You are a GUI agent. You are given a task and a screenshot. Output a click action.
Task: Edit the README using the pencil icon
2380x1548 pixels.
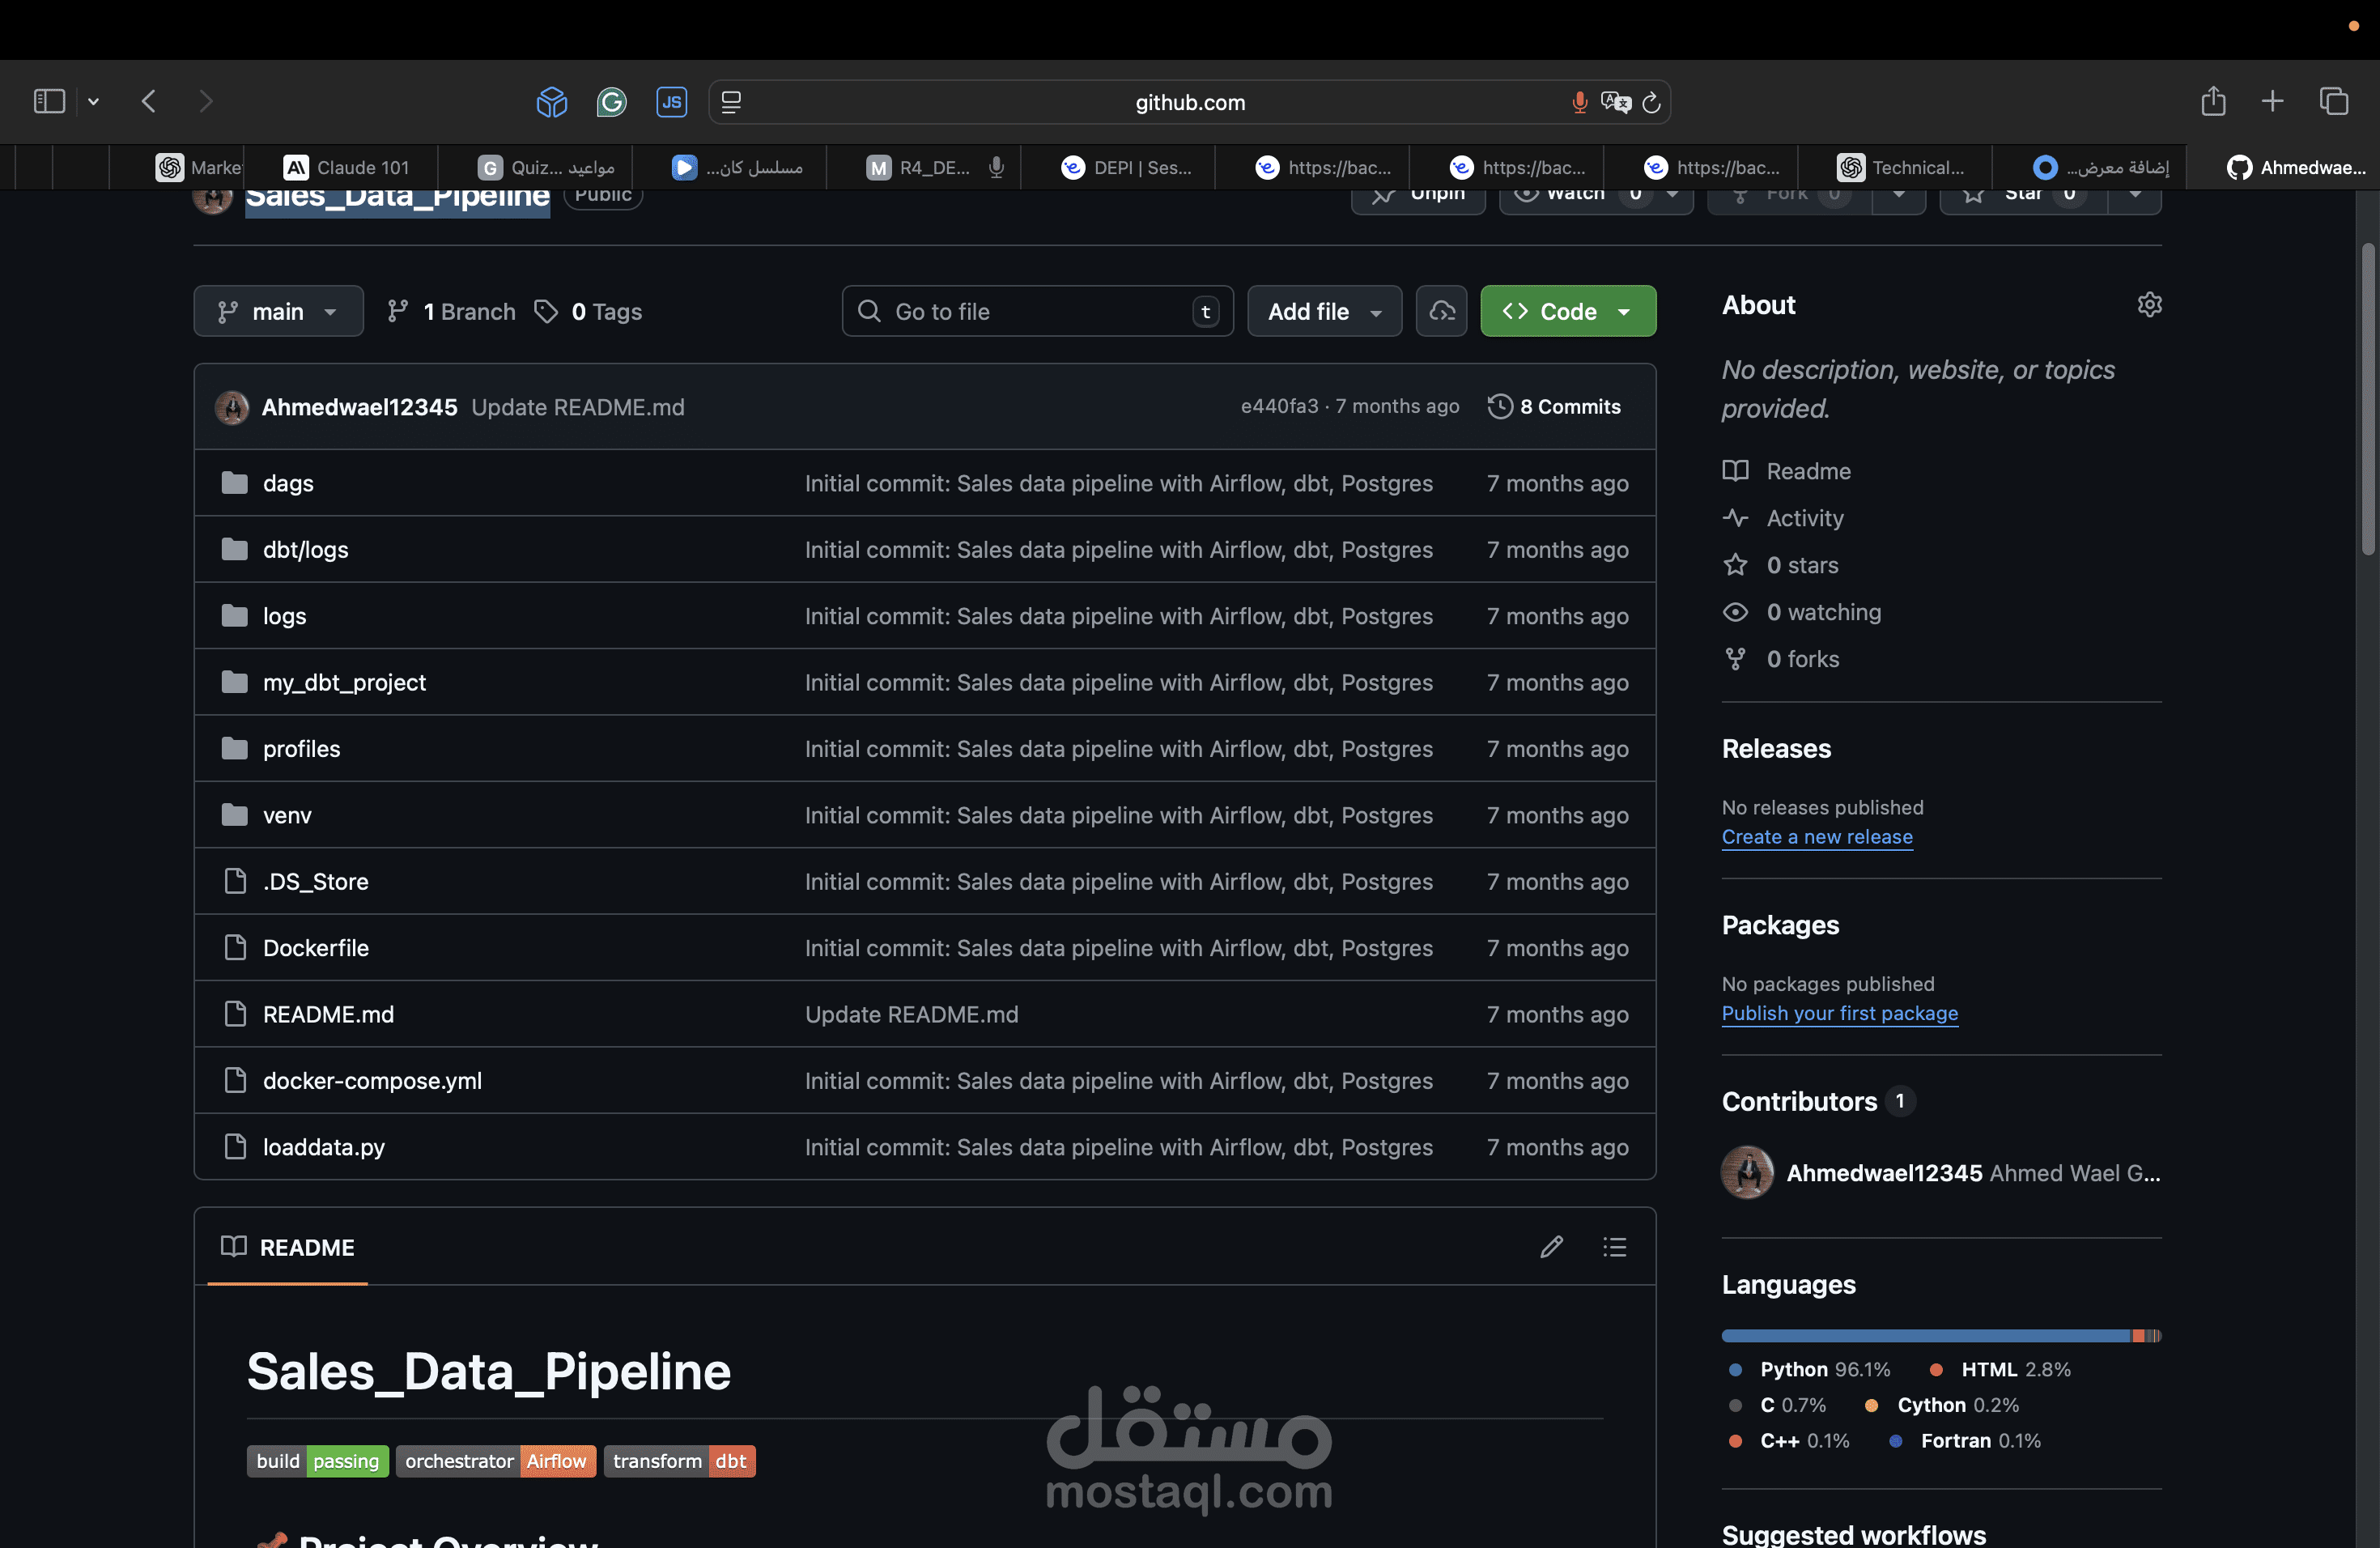coord(1551,1246)
